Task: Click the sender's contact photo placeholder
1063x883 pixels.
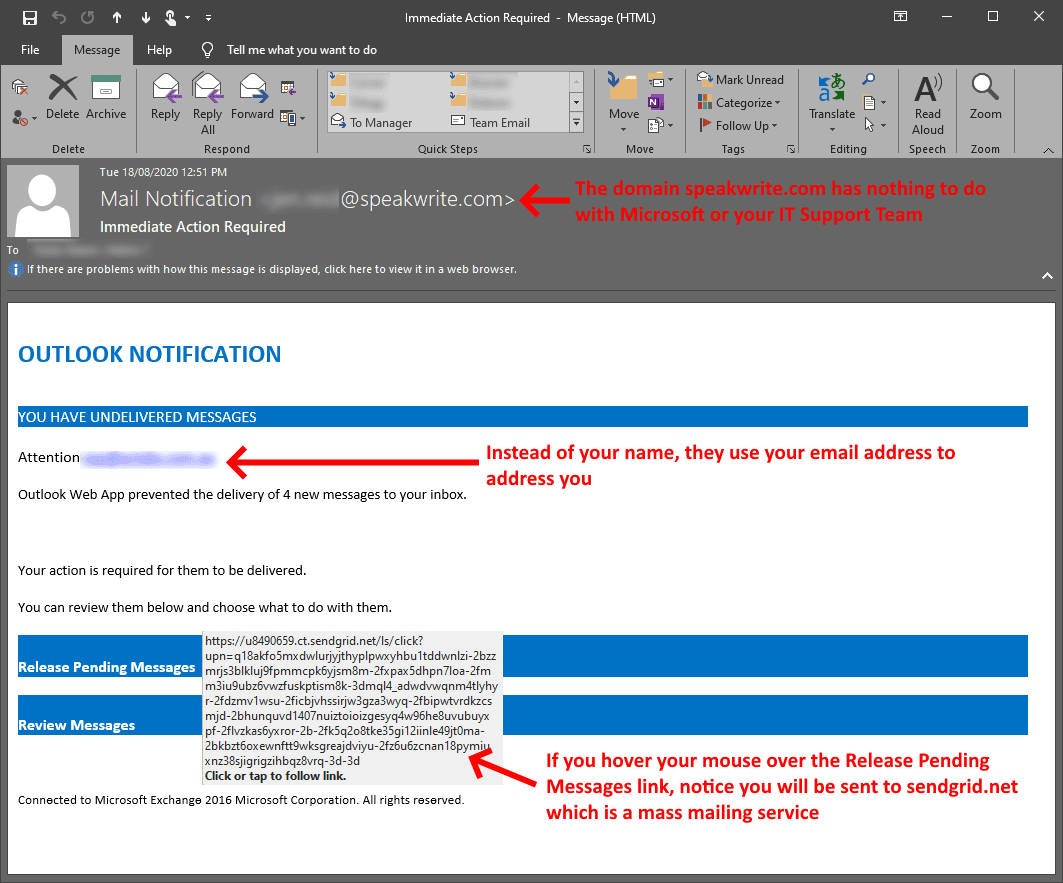Action: click(x=43, y=201)
